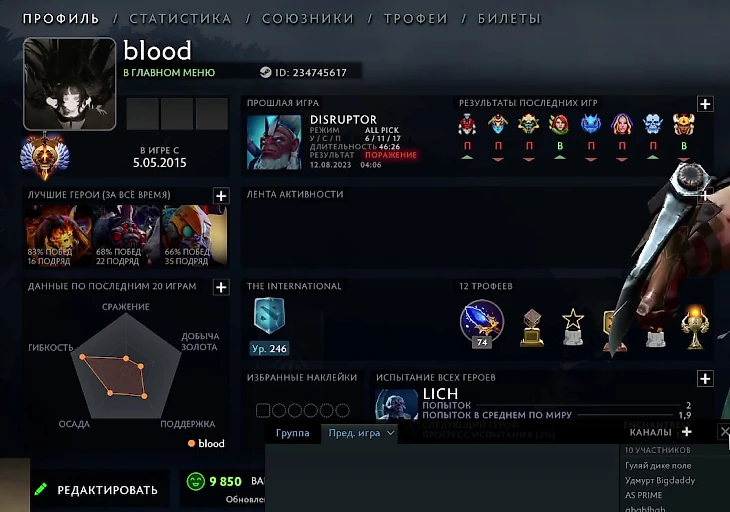Expand last 20 games data panel
This screenshot has height=512, width=730.
(x=221, y=287)
